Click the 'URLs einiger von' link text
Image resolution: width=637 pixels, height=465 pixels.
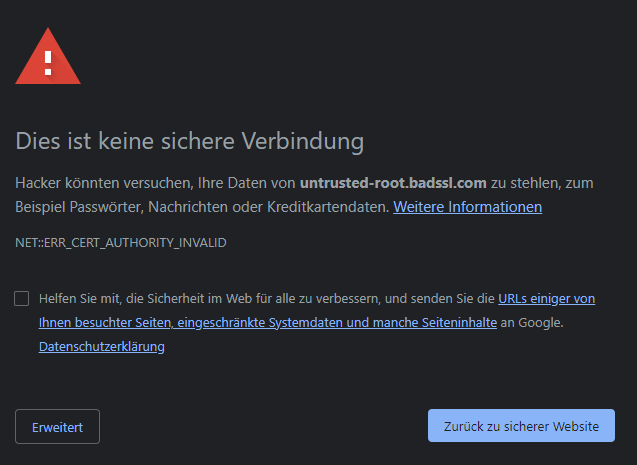pyautogui.click(x=546, y=299)
